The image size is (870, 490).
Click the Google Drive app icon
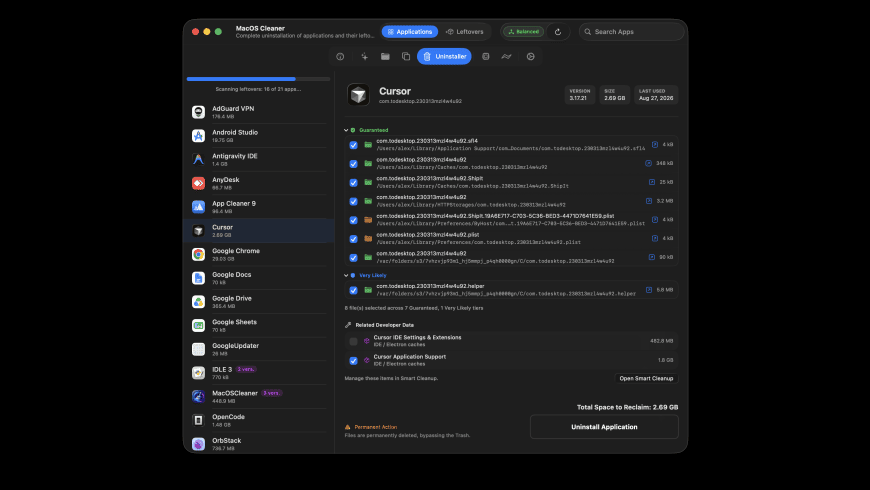pyautogui.click(x=198, y=302)
